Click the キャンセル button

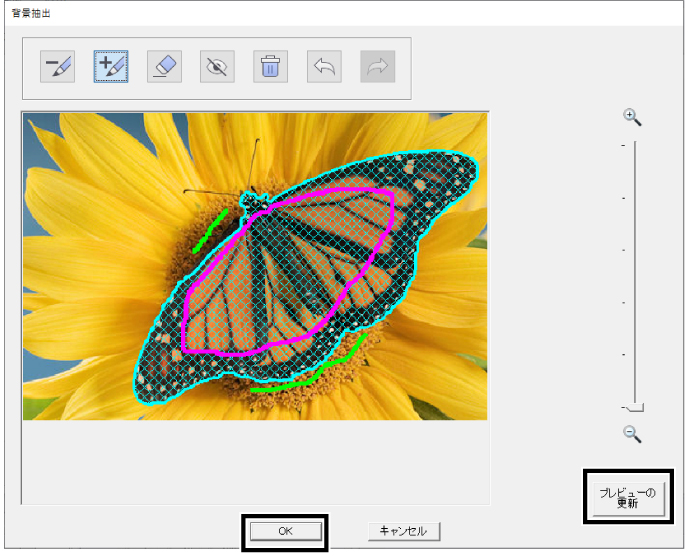[x=404, y=531]
